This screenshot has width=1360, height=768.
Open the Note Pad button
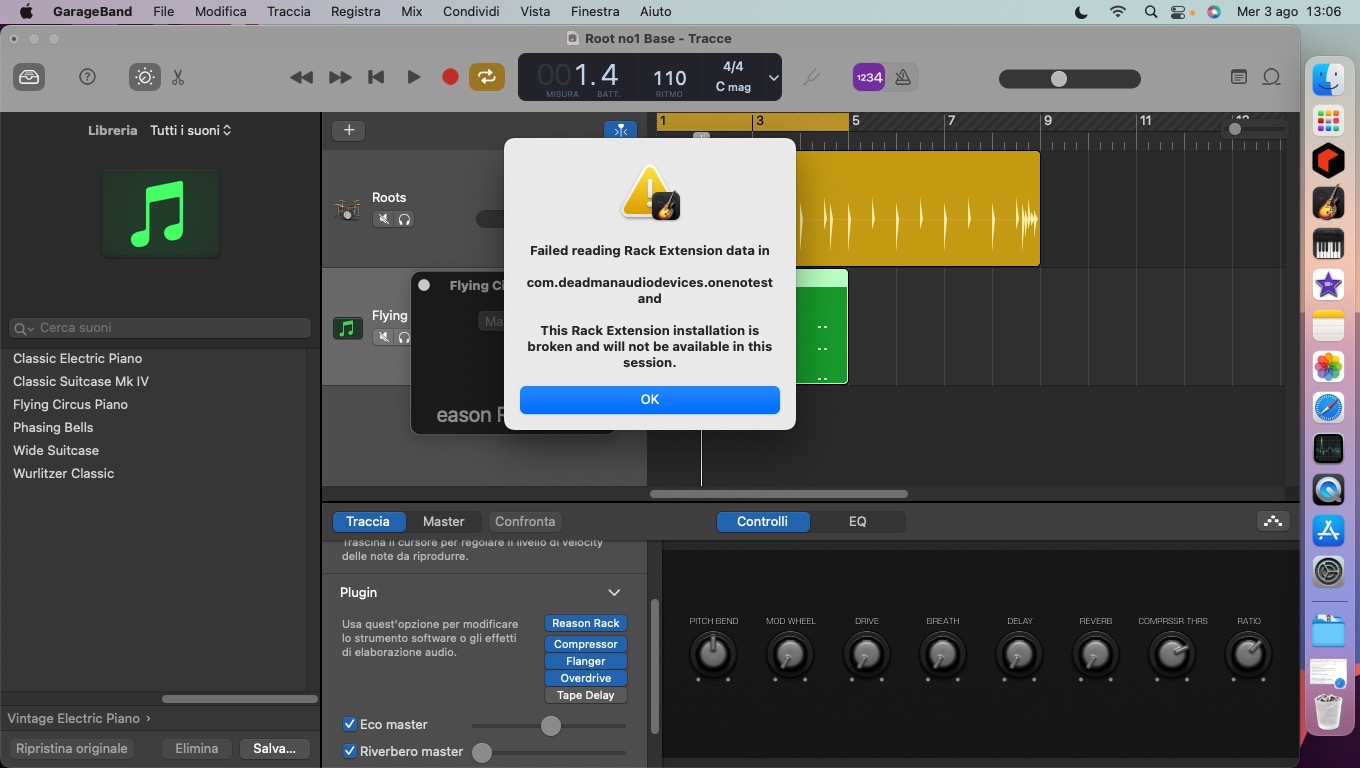point(1239,77)
